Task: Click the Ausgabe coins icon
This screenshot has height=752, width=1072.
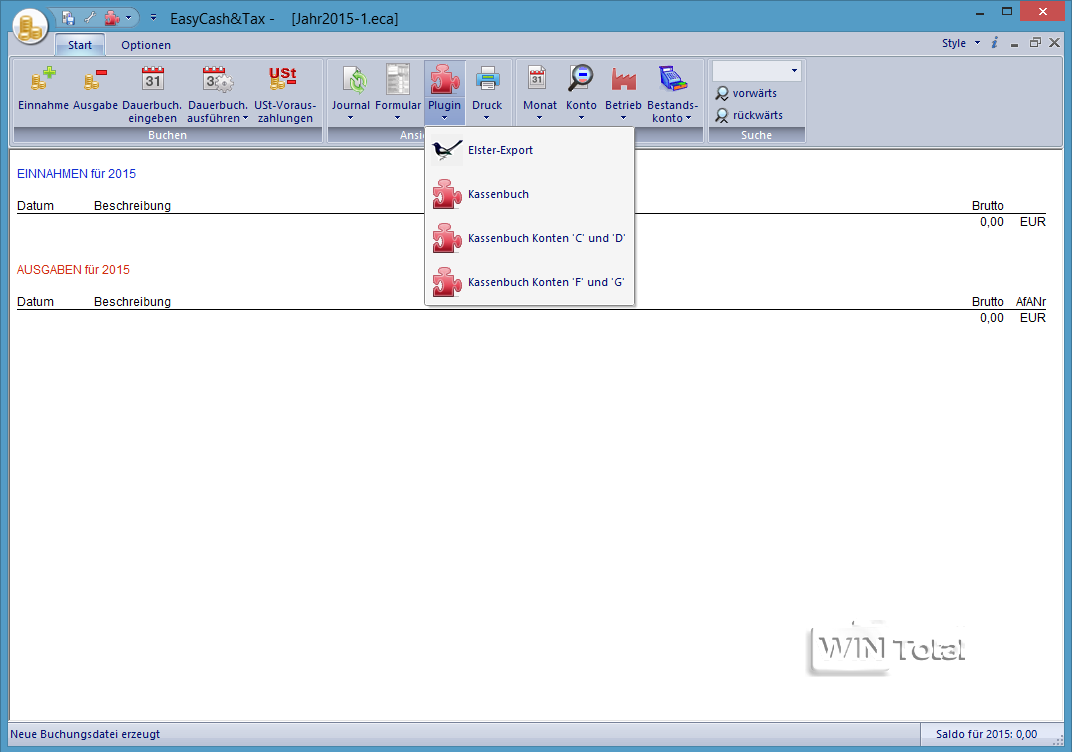Action: click(x=96, y=79)
